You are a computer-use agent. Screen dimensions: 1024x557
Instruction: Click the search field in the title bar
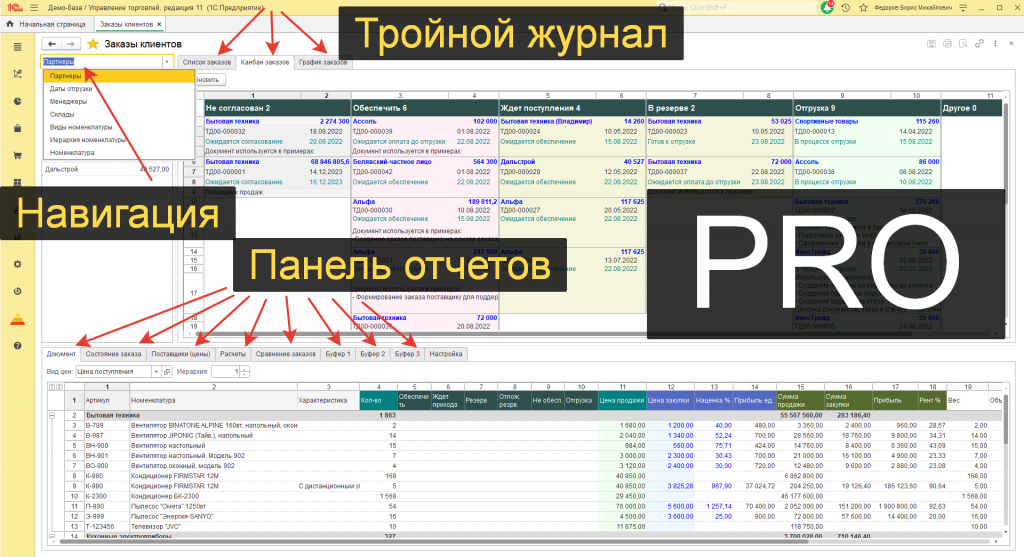(735, 8)
